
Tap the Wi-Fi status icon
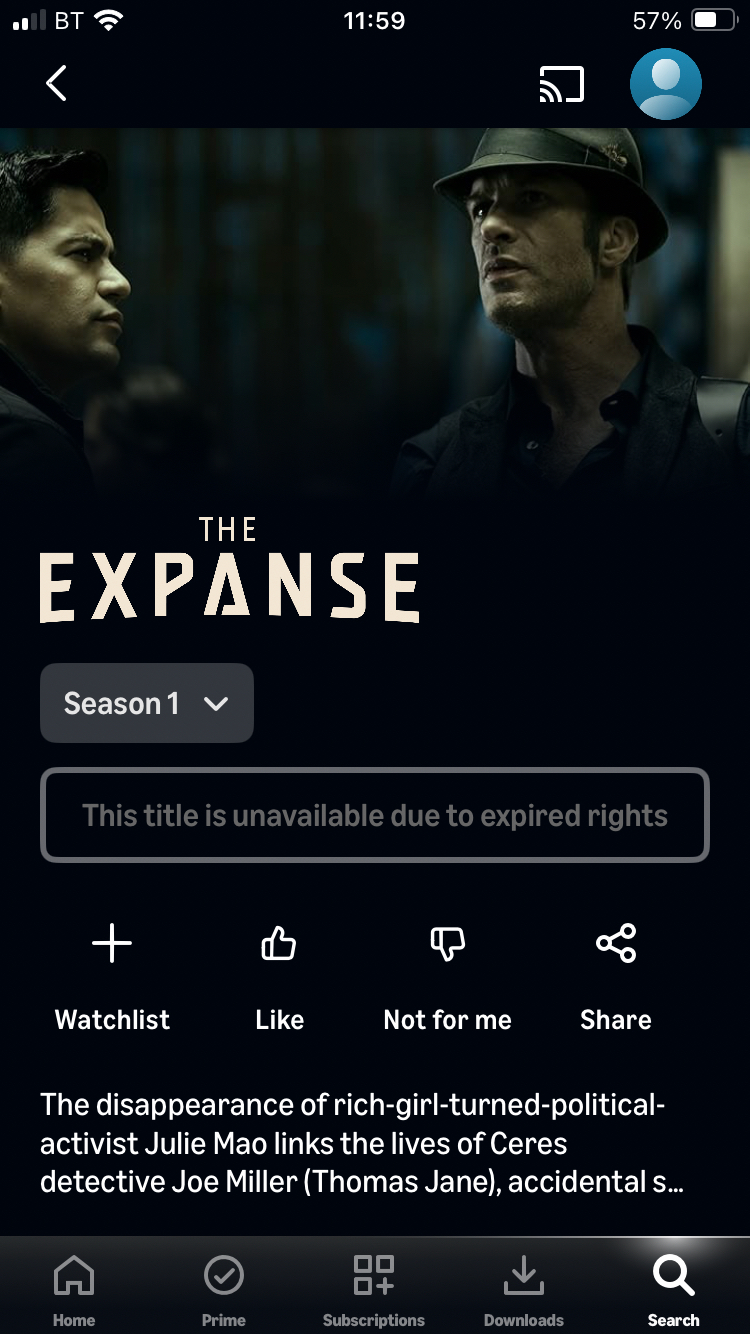(107, 21)
